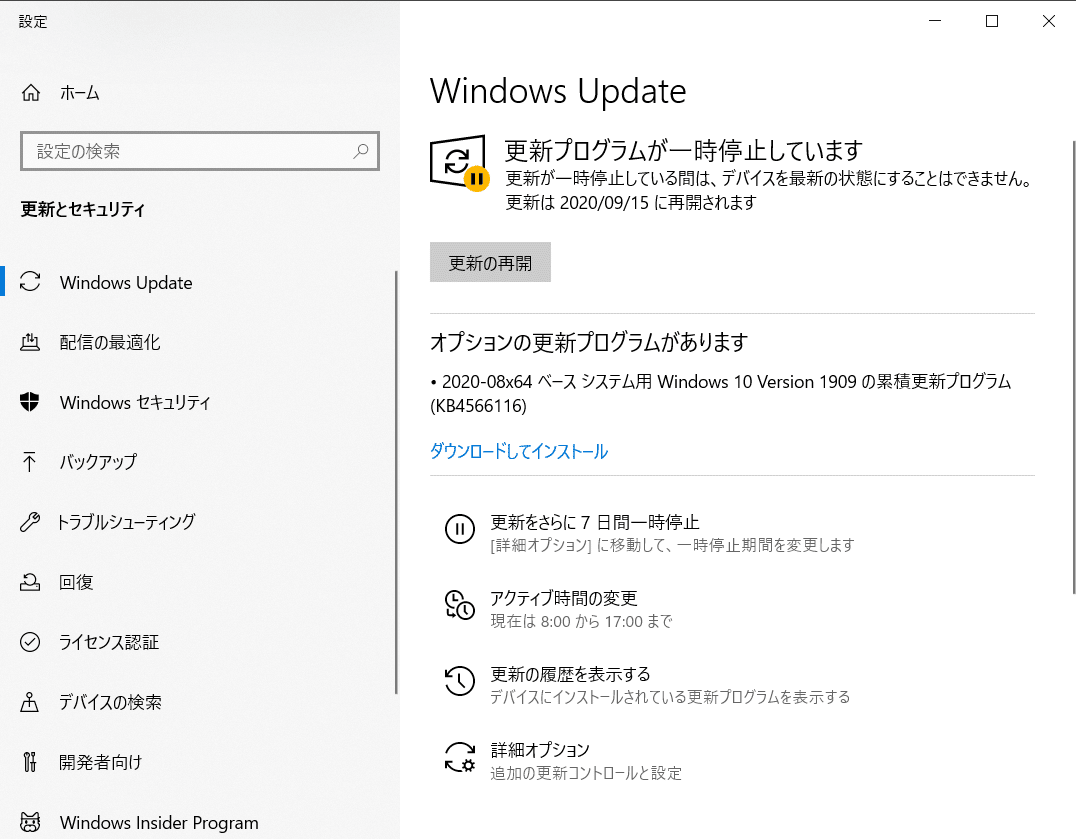The height and width of the screenshot is (839, 1076).
Task: Click オプションの更新プログラムがあります heading
Action: 589,342
